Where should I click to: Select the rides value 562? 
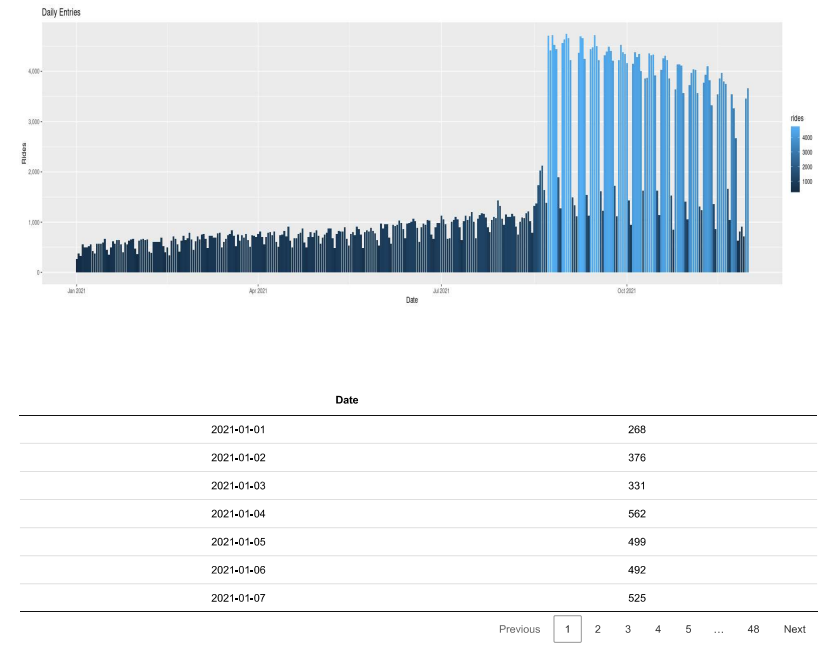tap(637, 514)
